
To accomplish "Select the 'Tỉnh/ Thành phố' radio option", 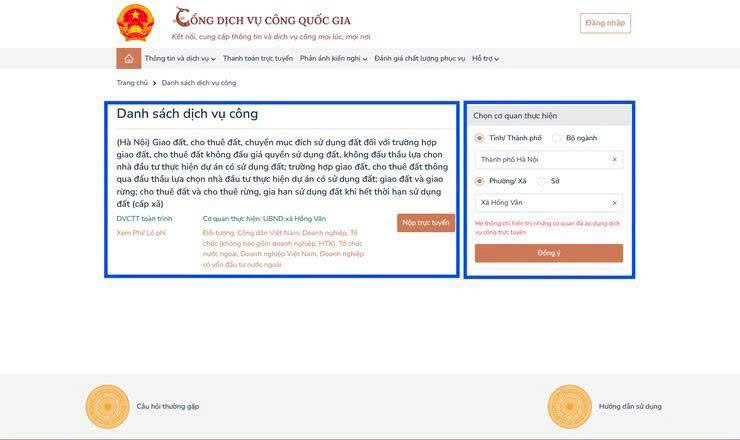I will 479,138.
